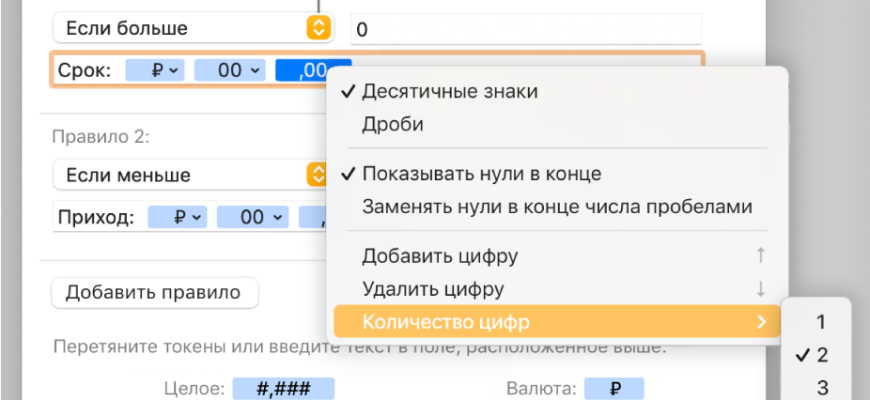Image resolution: width=870 pixels, height=400 pixels.
Task: Choose 'Удалить цифру' menu item
Action: click(433, 289)
